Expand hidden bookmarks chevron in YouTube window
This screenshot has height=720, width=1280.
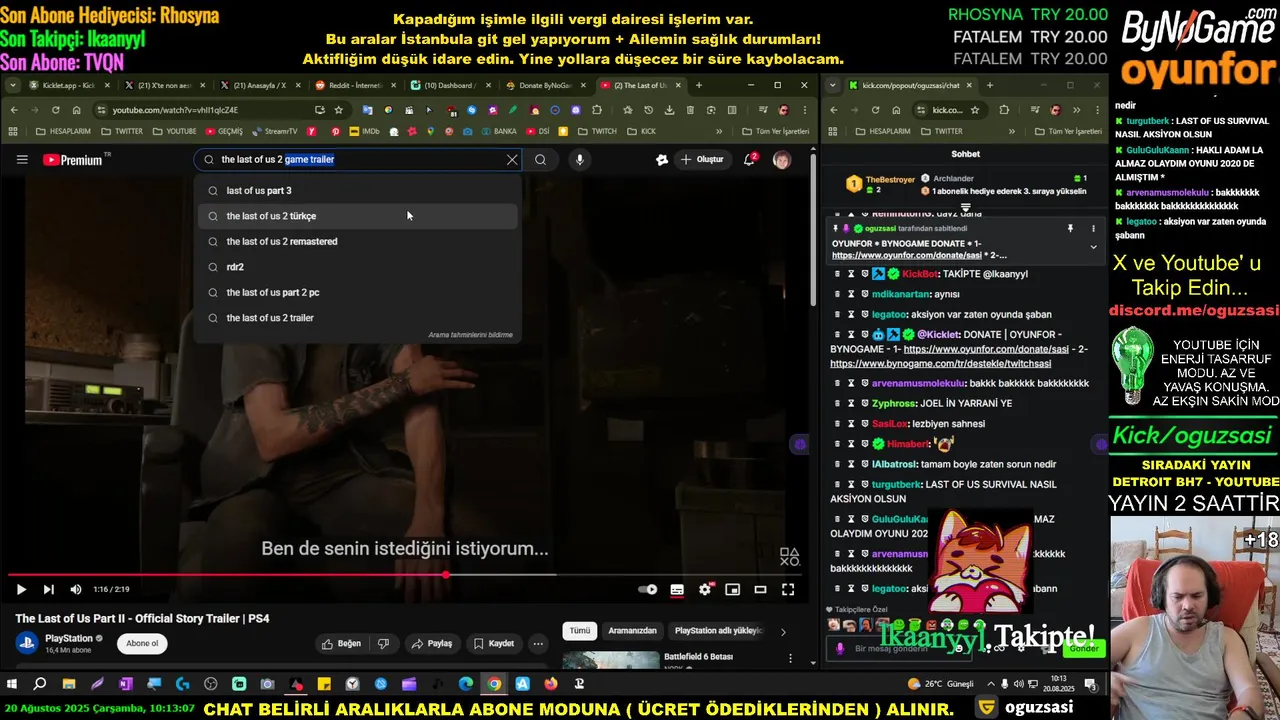pyautogui.click(x=718, y=131)
